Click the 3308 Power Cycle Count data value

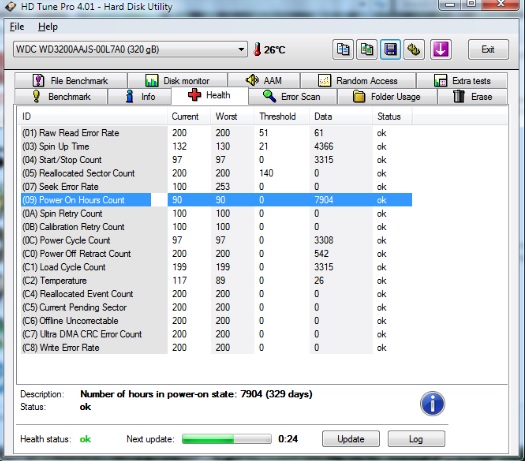point(323,240)
